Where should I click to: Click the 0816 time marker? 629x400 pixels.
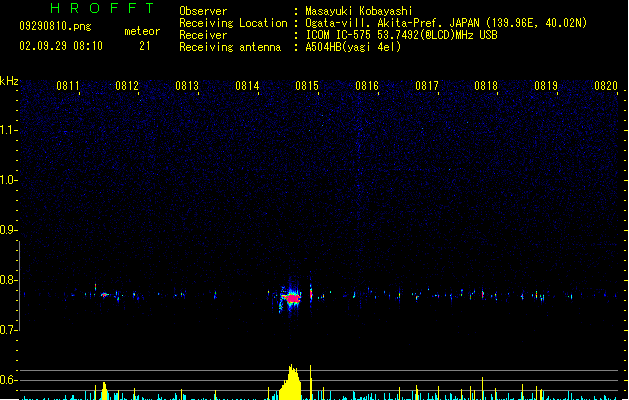tap(367, 86)
